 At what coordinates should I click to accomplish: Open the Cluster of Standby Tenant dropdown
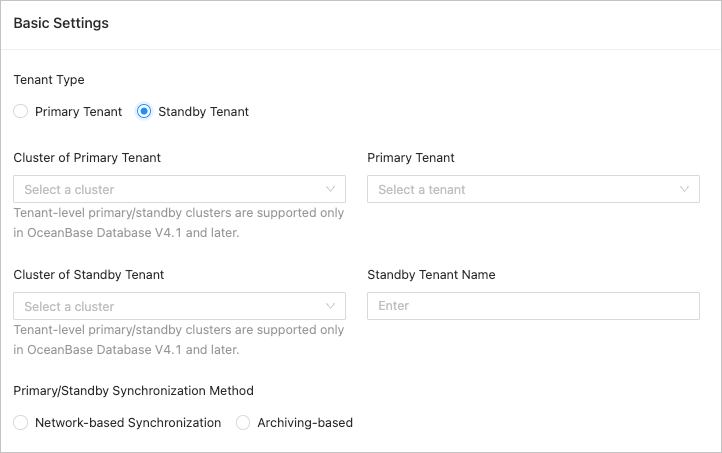tap(170, 306)
